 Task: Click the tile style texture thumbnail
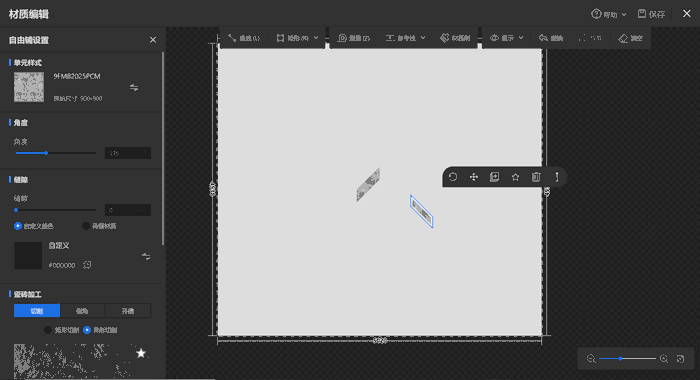[29, 87]
